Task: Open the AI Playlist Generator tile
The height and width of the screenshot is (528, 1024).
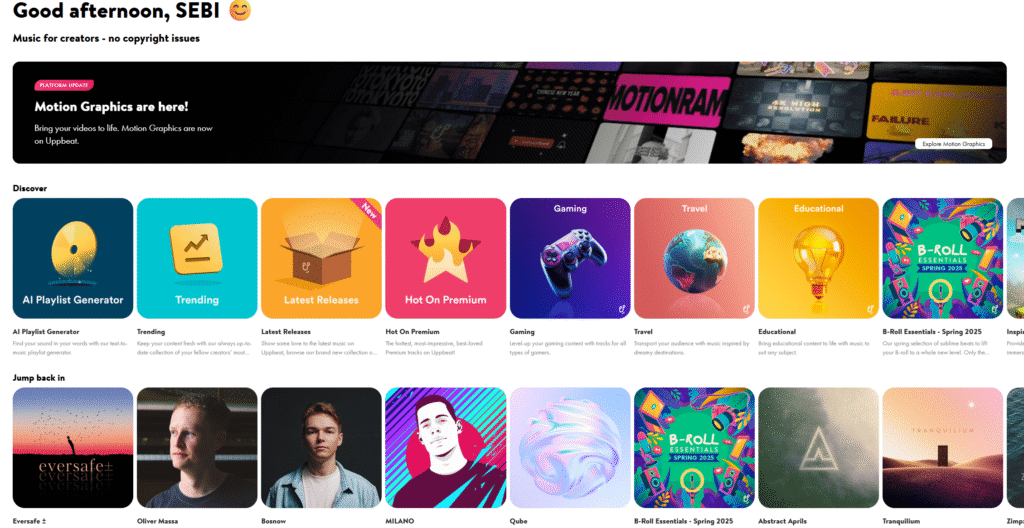Action: coord(72,258)
